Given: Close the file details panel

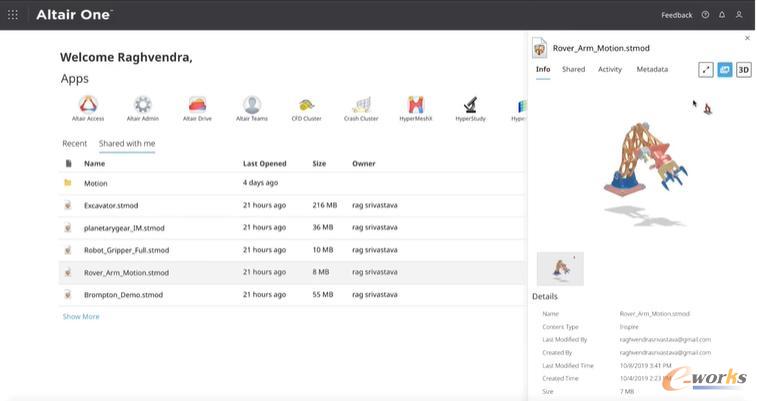Looking at the screenshot, I should coord(747,38).
